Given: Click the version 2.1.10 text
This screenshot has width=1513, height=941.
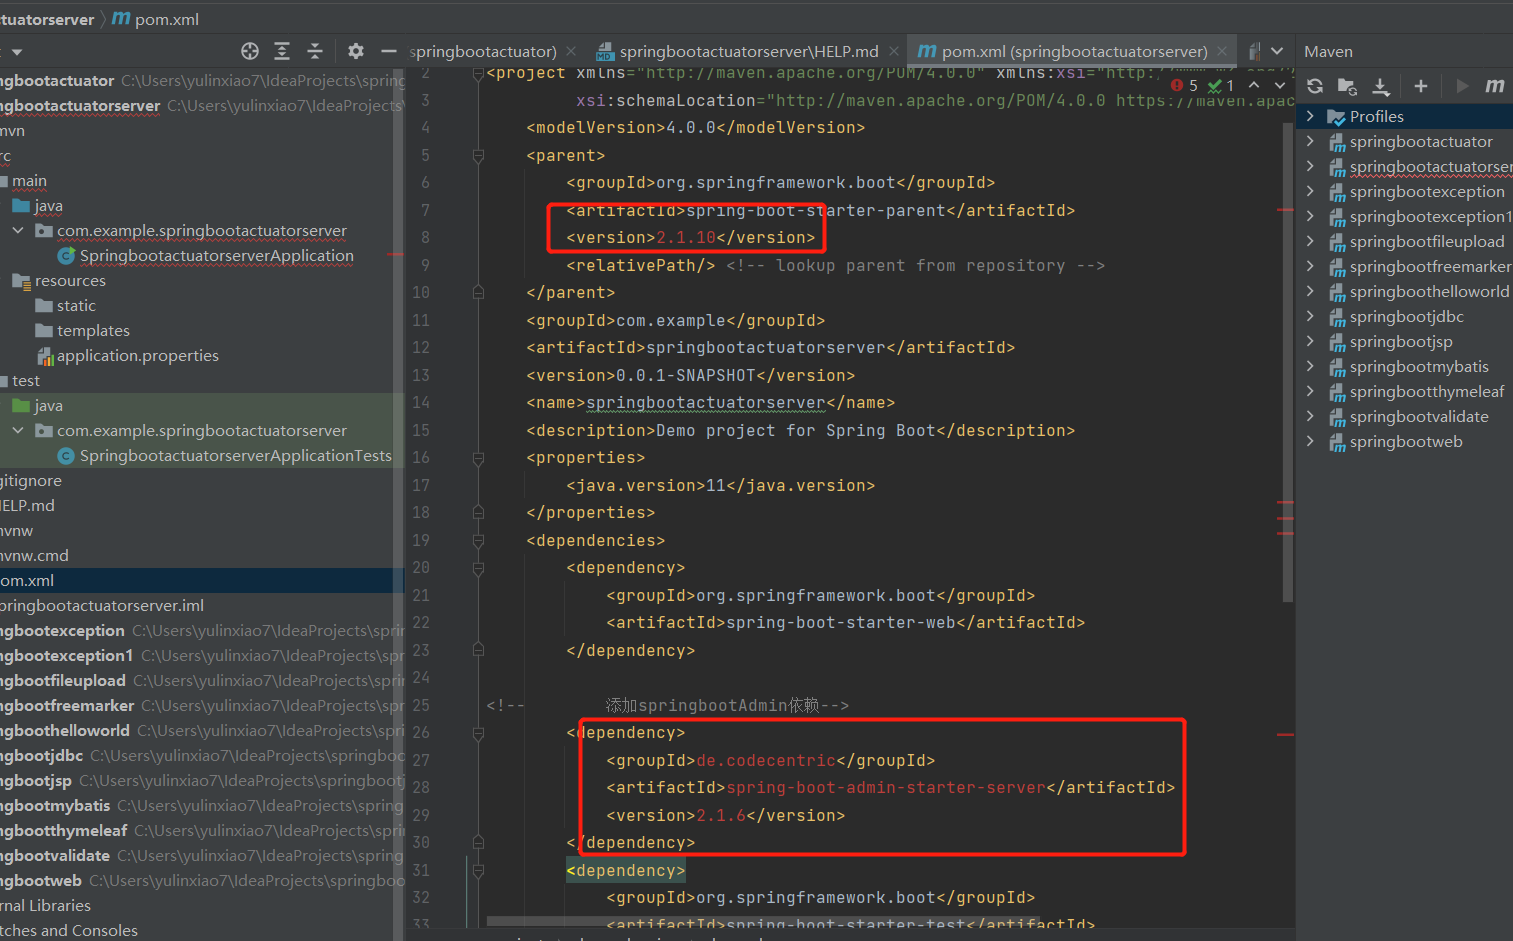Looking at the screenshot, I should point(686,237).
